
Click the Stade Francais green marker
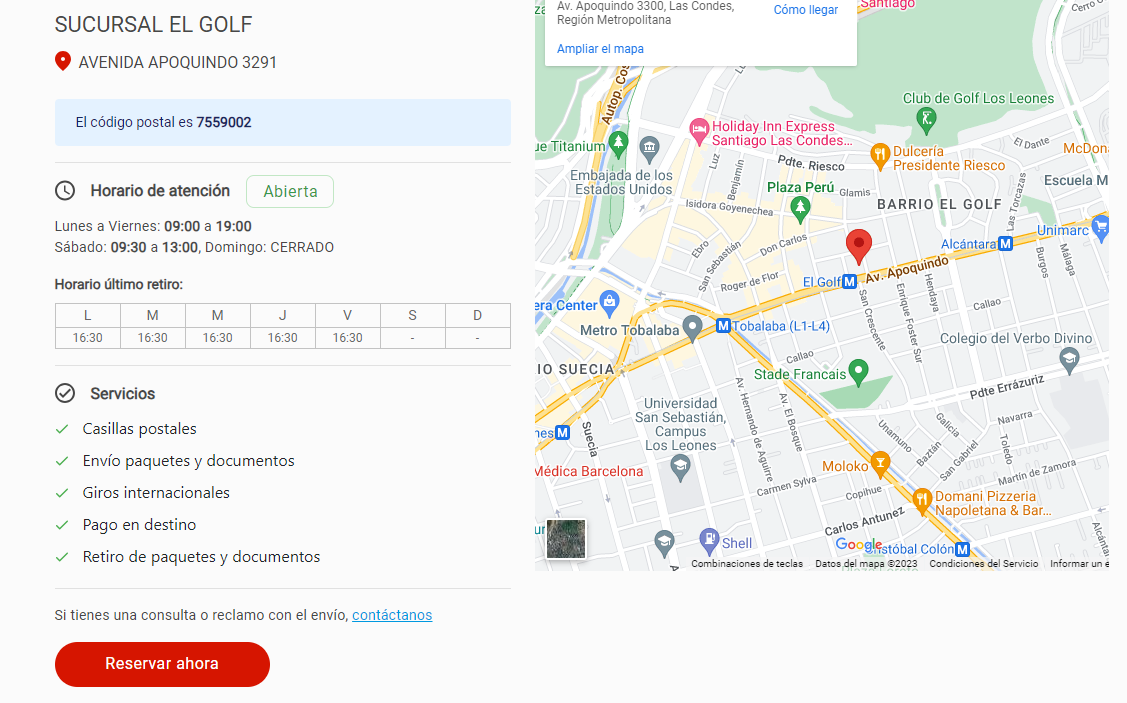pos(858,372)
